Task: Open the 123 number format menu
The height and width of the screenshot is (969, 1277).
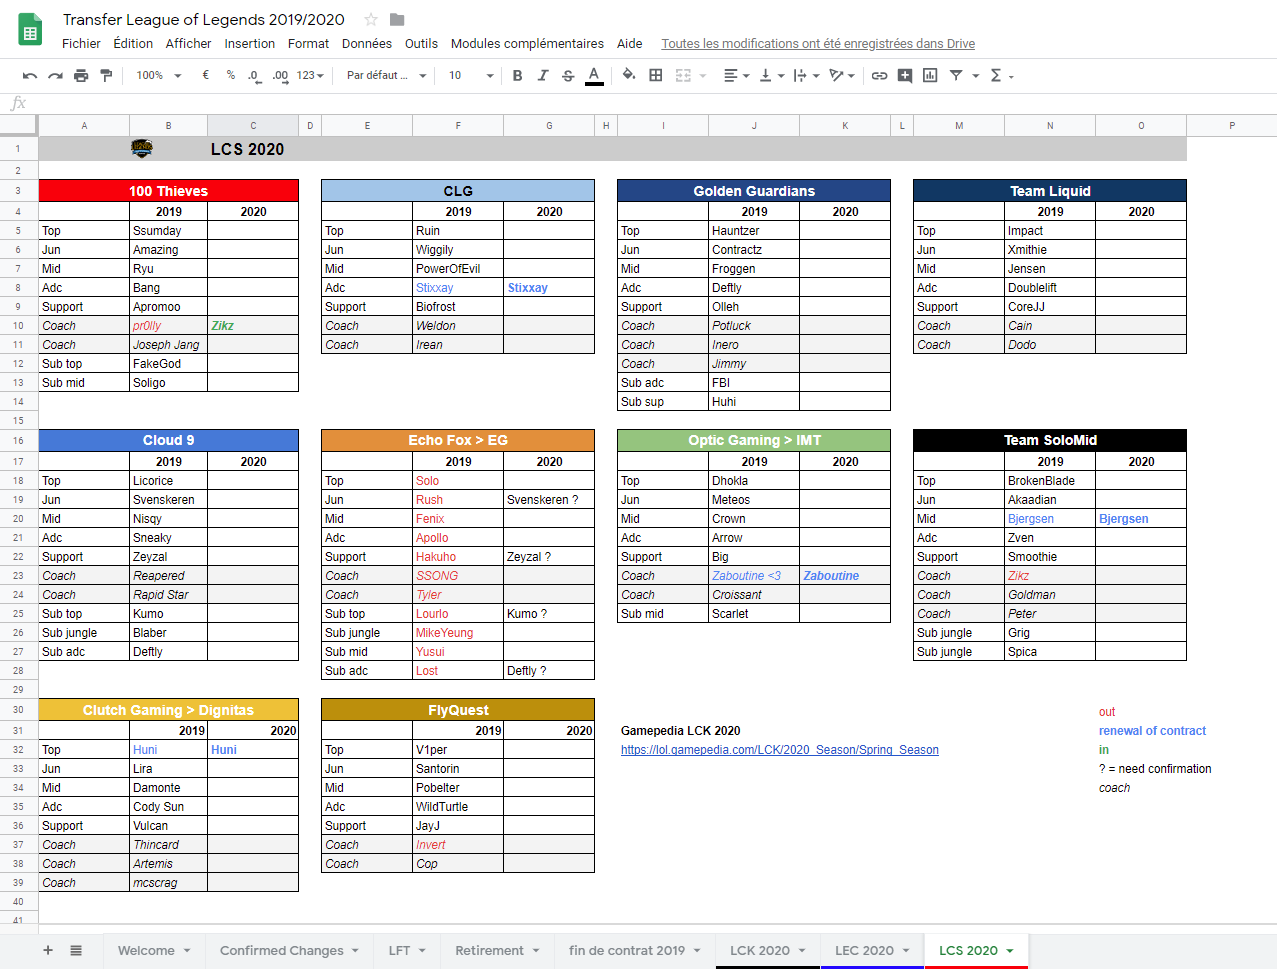Action: click(310, 76)
